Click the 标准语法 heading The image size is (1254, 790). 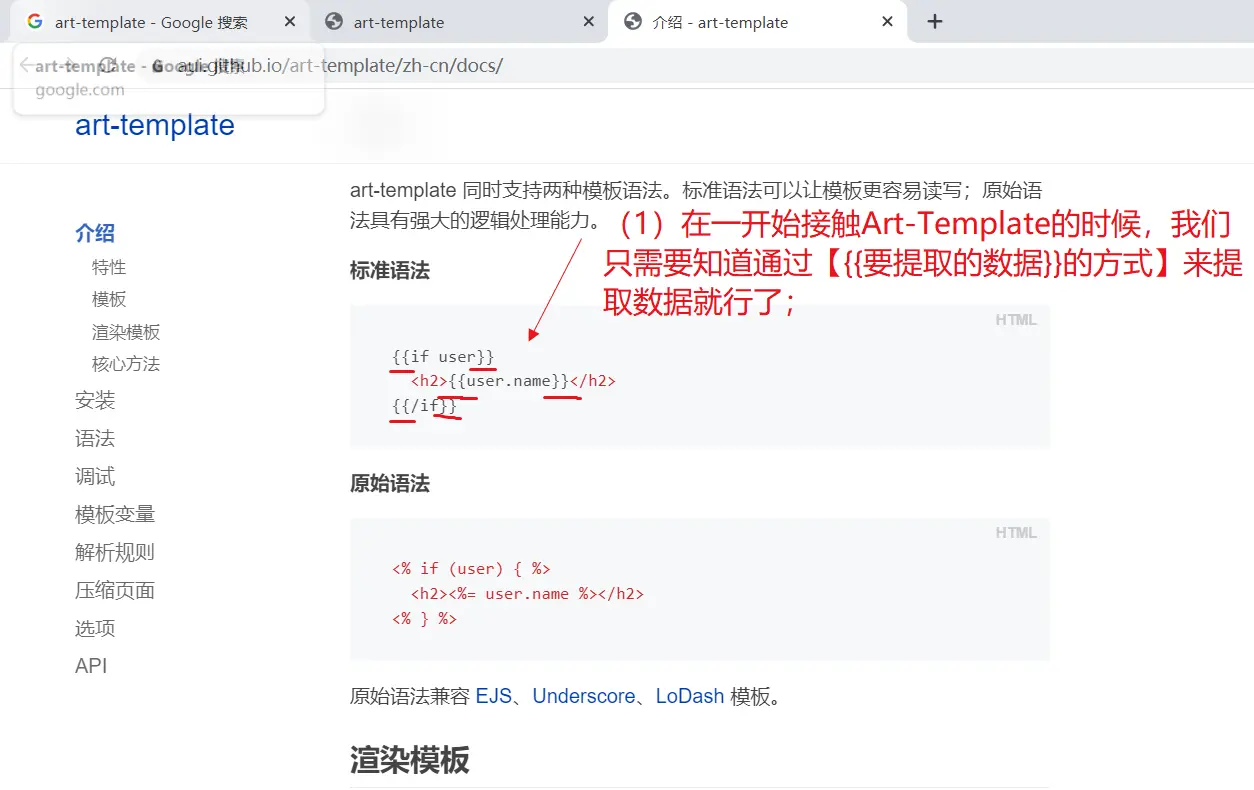pos(390,270)
